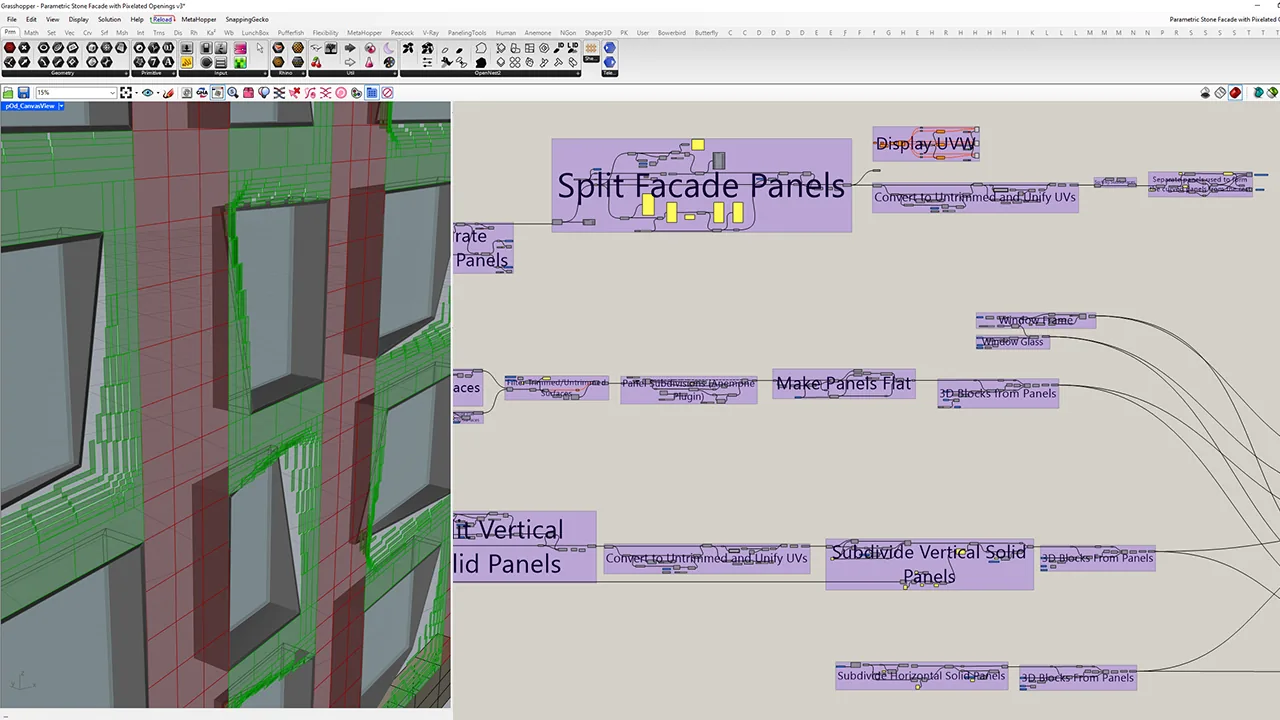The image size is (1280, 720).
Task: Toggle the highlighted window capture icon
Action: [x=217, y=93]
